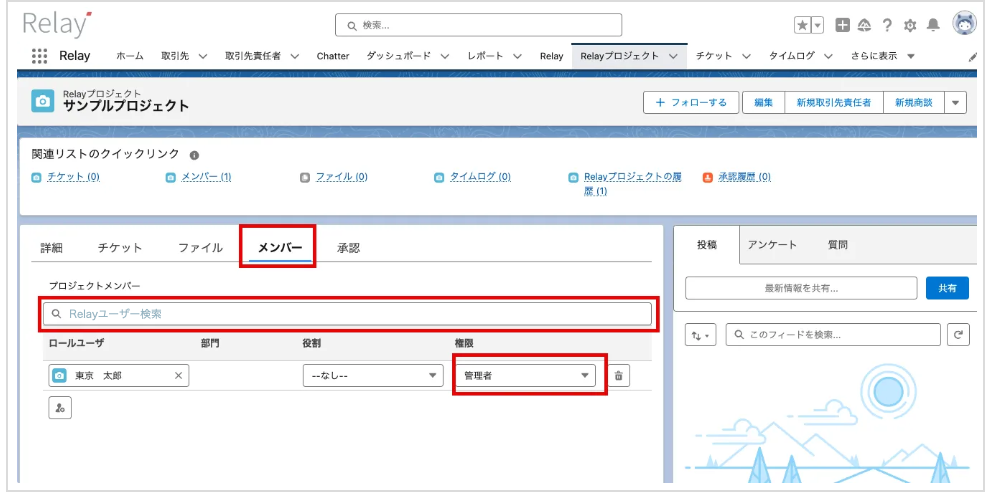Click the 新規取引先責任者 button
This screenshot has width=985, height=492.
tap(834, 102)
